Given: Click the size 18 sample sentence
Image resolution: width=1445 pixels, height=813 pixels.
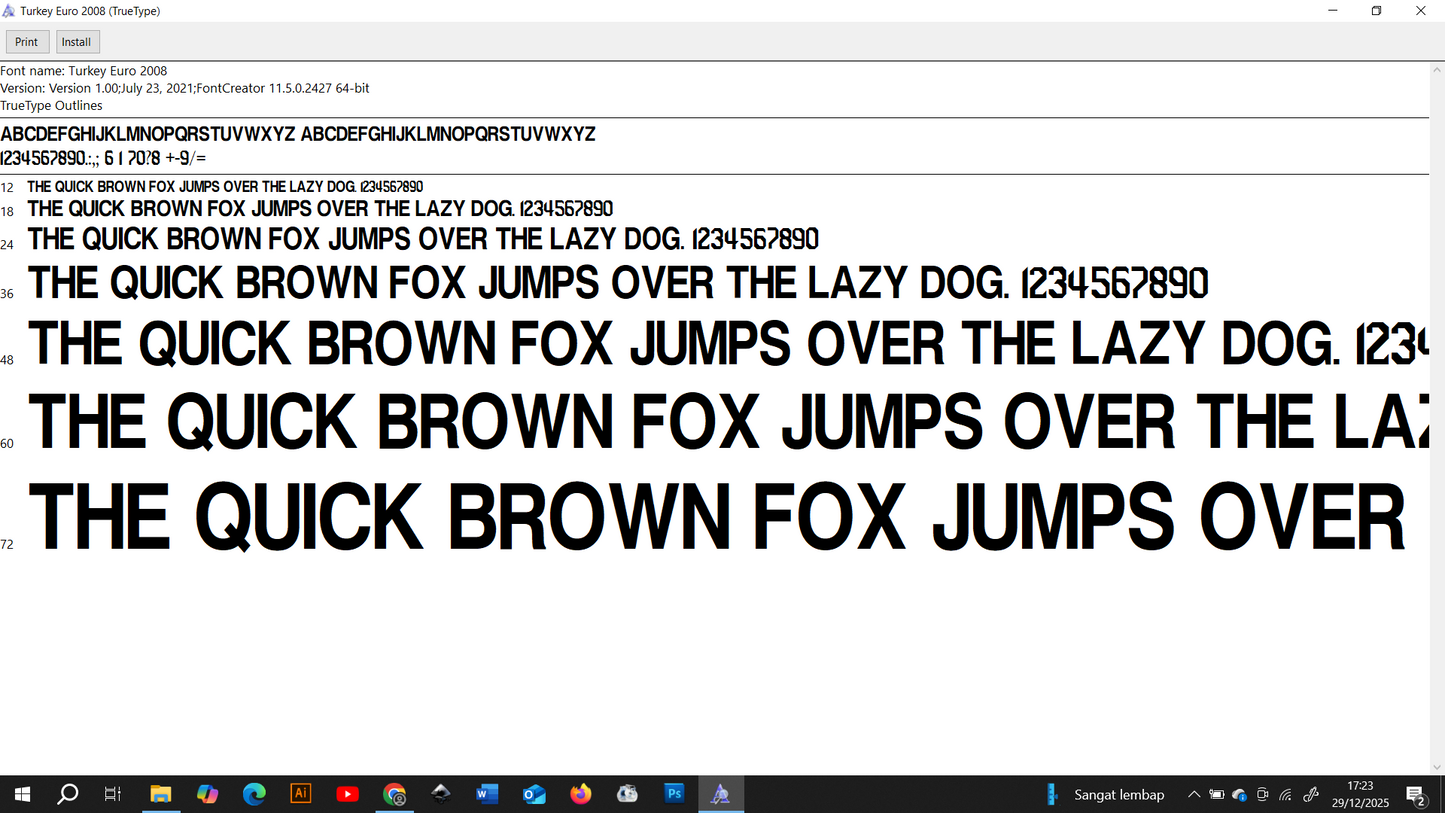Looking at the screenshot, I should click(x=320, y=209).
